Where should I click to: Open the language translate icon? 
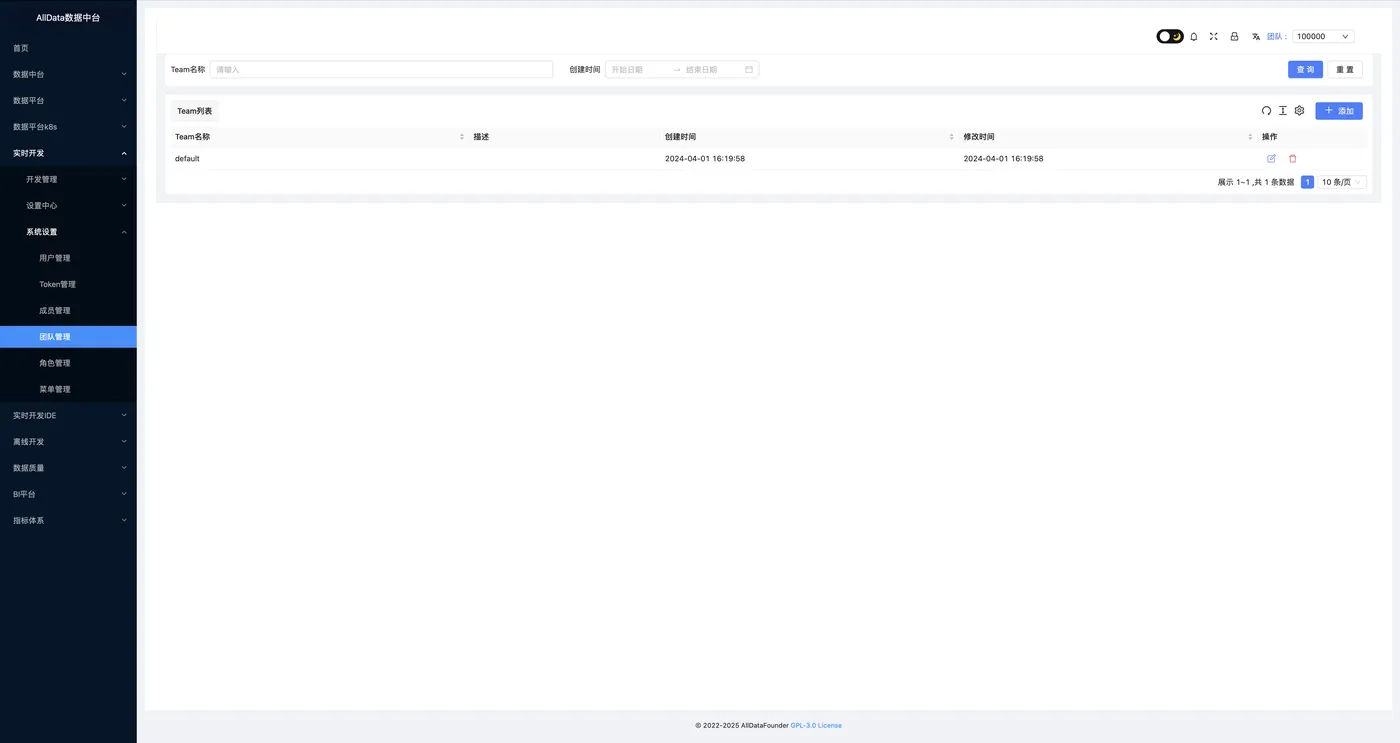(x=1256, y=36)
